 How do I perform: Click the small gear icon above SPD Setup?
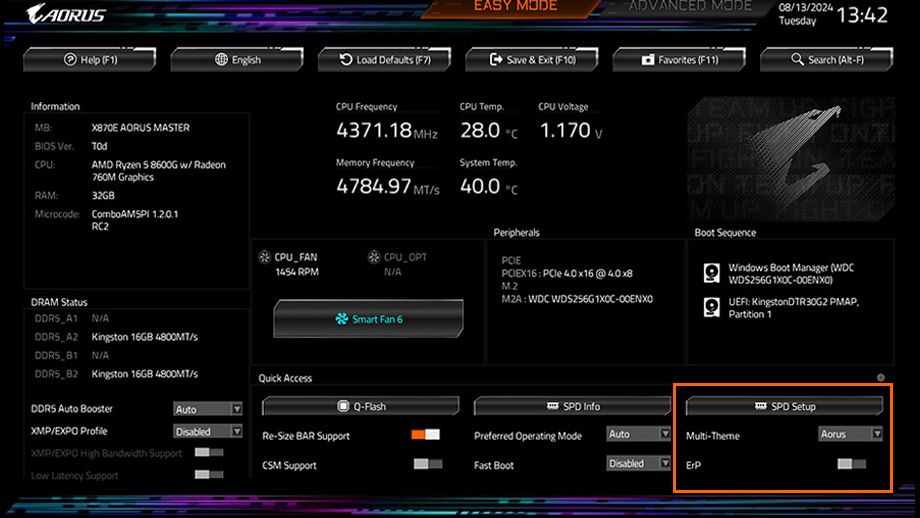point(881,378)
